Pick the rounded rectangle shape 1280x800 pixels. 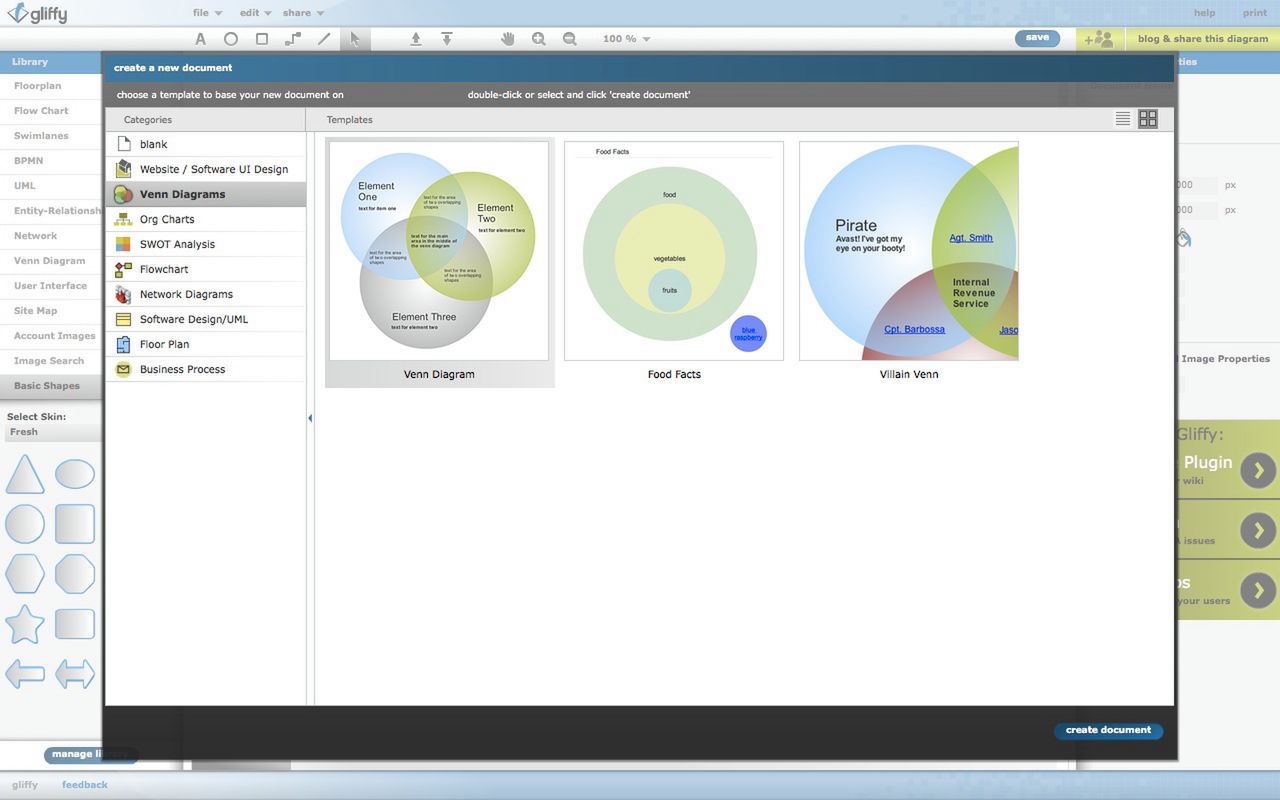[x=75, y=624]
